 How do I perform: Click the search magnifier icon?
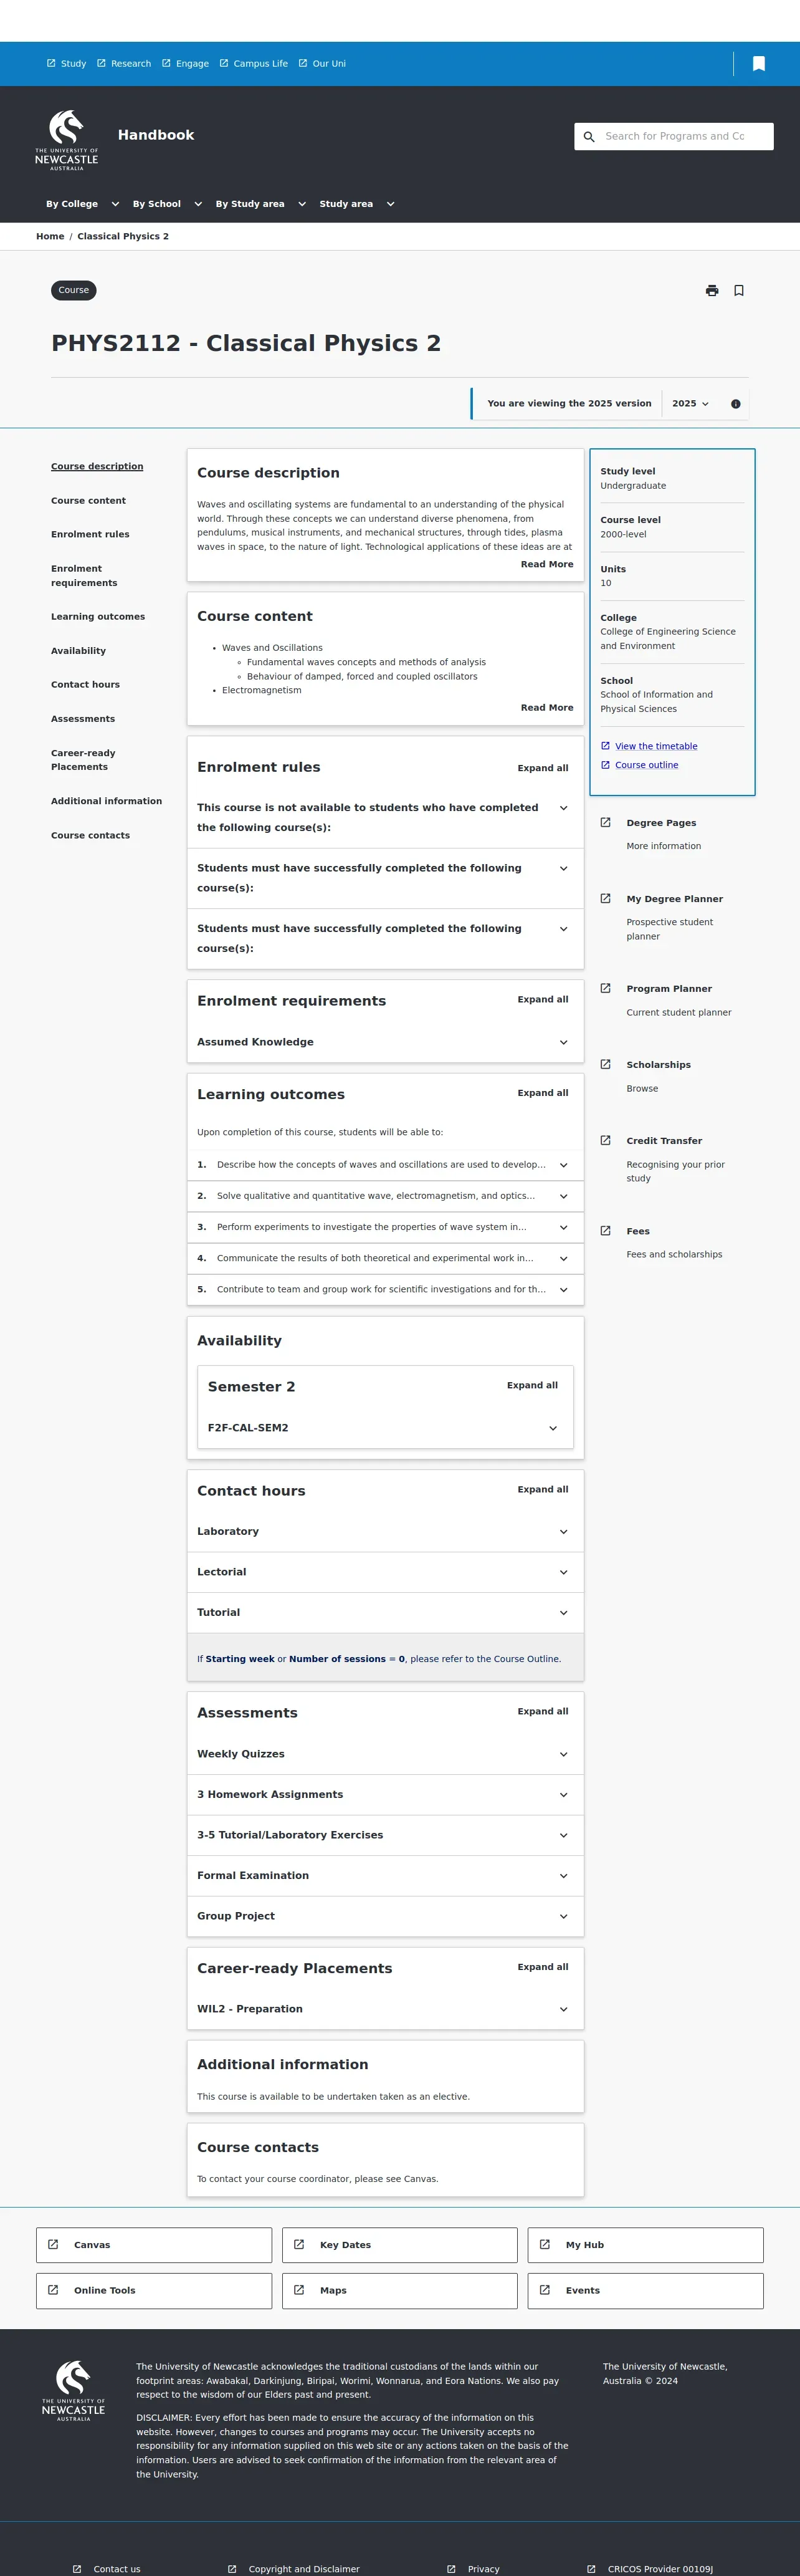tap(589, 137)
